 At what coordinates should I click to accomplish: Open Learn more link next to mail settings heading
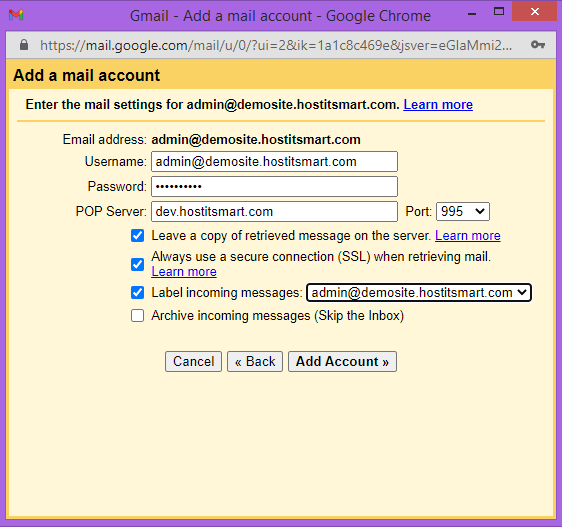tap(438, 105)
